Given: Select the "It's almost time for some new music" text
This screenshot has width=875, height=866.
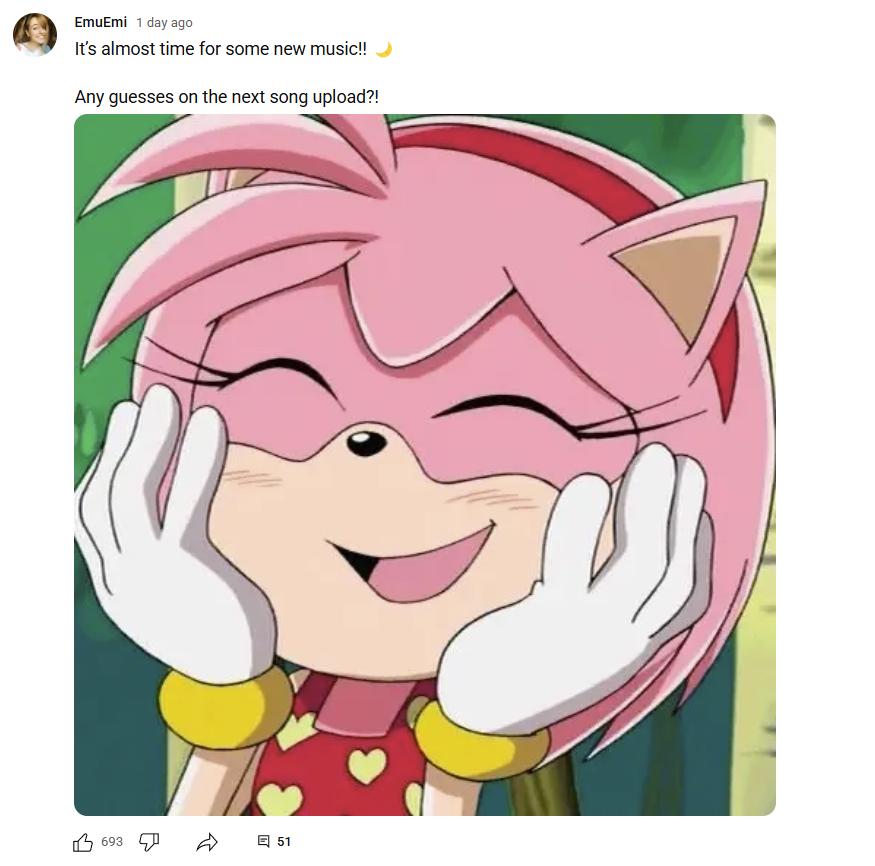Looking at the screenshot, I should (220, 49).
